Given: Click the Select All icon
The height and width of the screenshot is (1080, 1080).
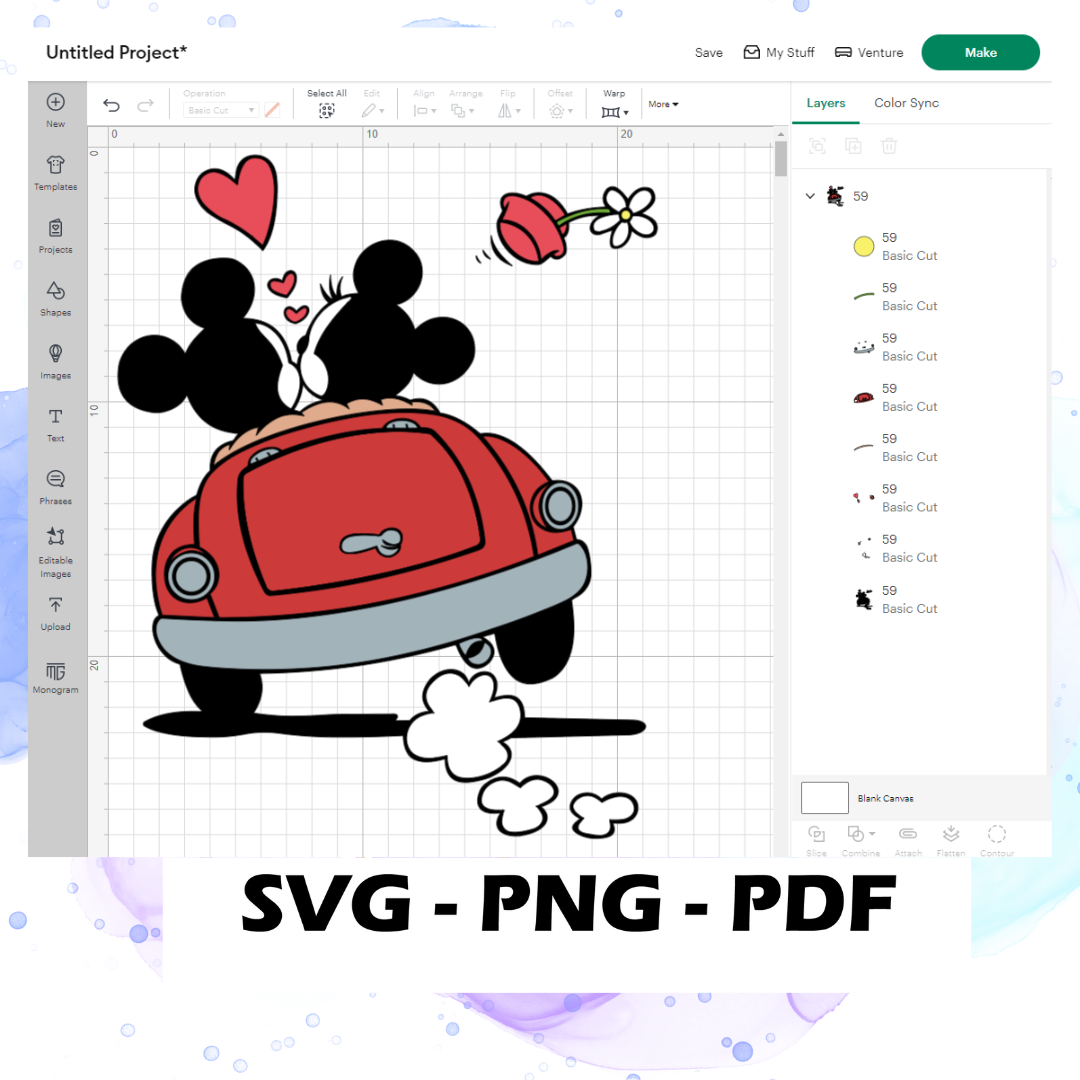Looking at the screenshot, I should pyautogui.click(x=326, y=110).
